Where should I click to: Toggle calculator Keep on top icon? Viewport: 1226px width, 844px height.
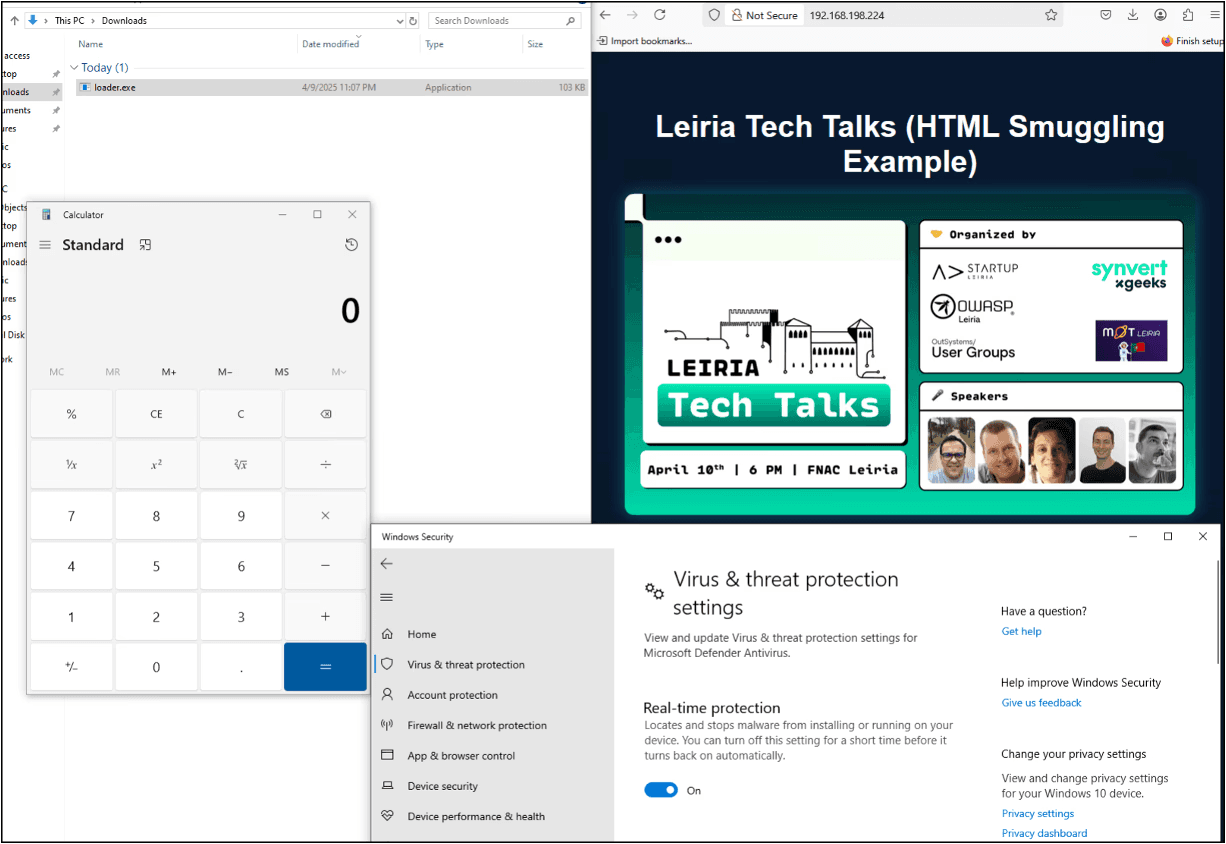click(145, 245)
